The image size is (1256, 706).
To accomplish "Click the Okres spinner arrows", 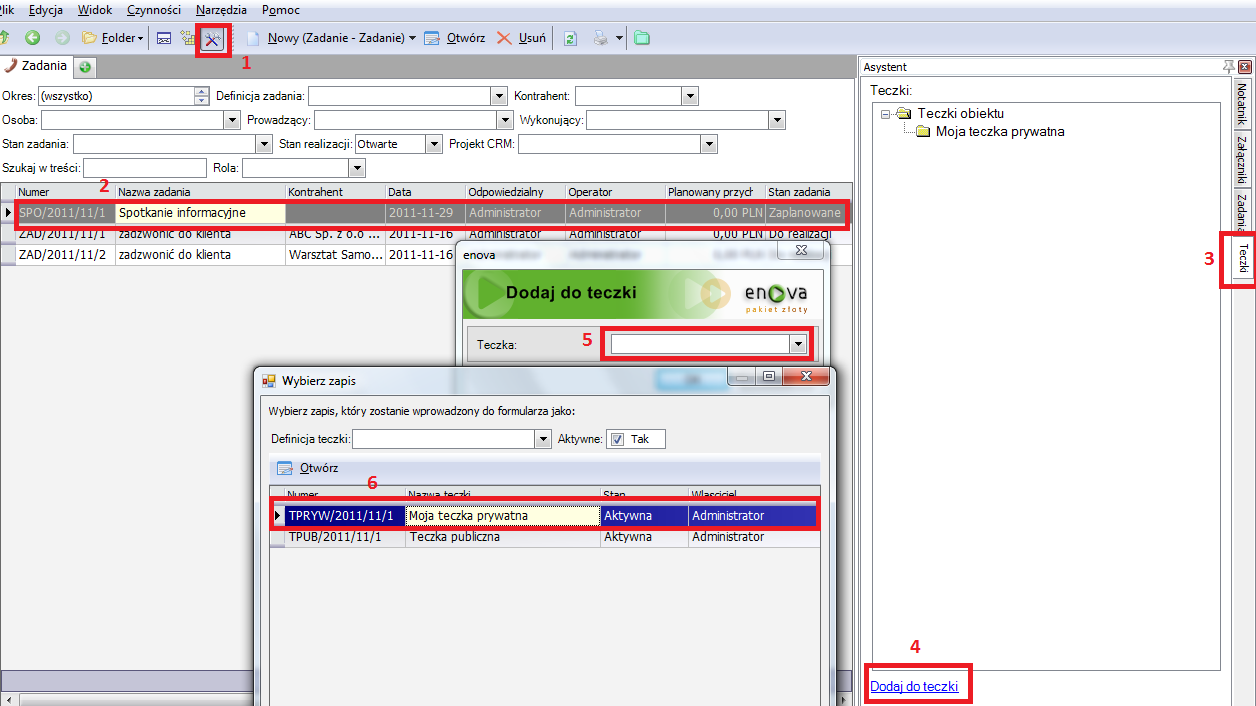I will (200, 96).
